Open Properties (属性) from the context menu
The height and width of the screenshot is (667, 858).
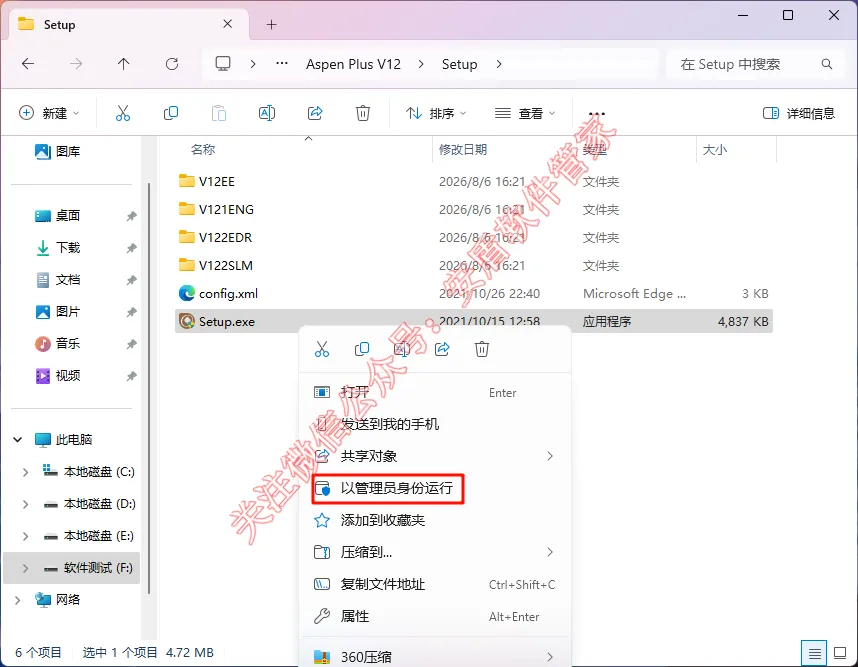pos(435,617)
